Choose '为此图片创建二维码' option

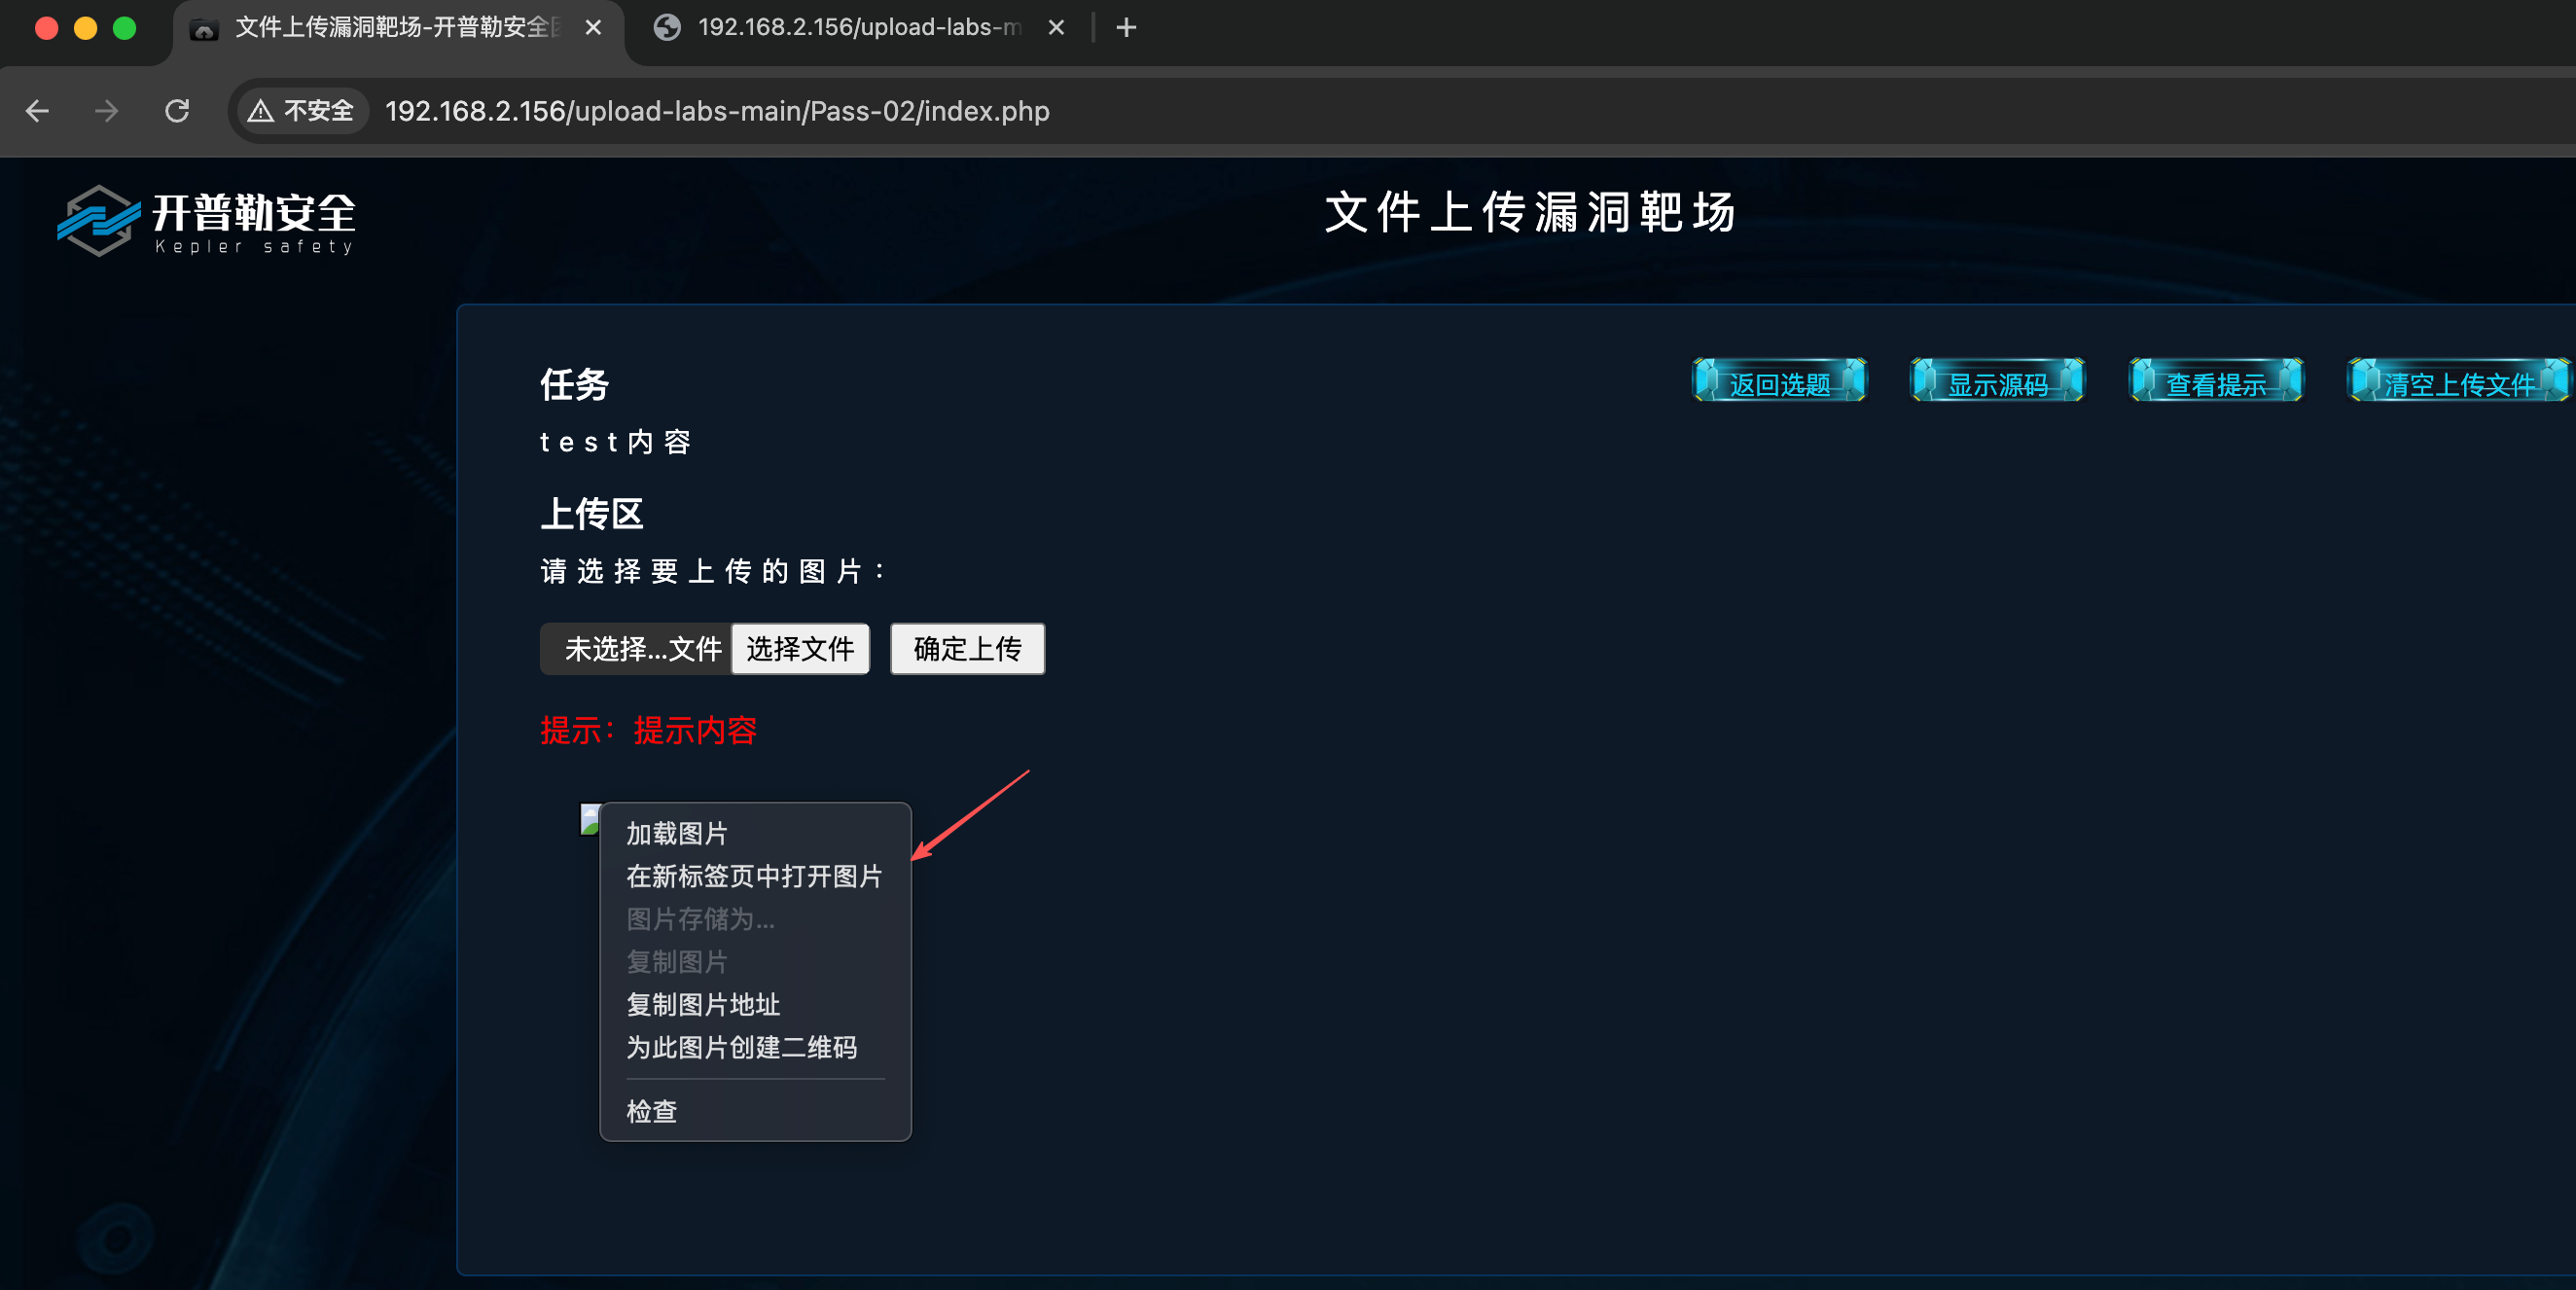pos(741,1047)
